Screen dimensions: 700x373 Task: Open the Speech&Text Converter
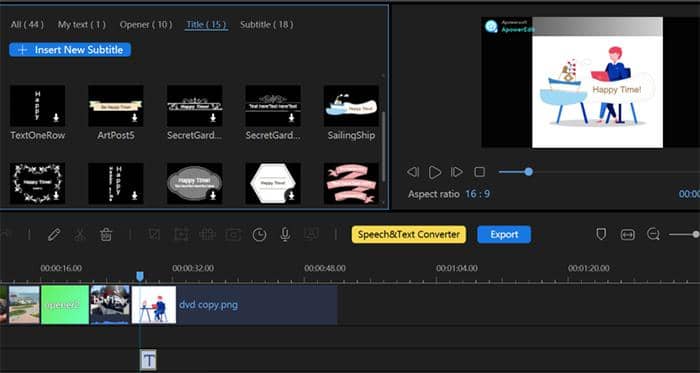click(x=408, y=234)
